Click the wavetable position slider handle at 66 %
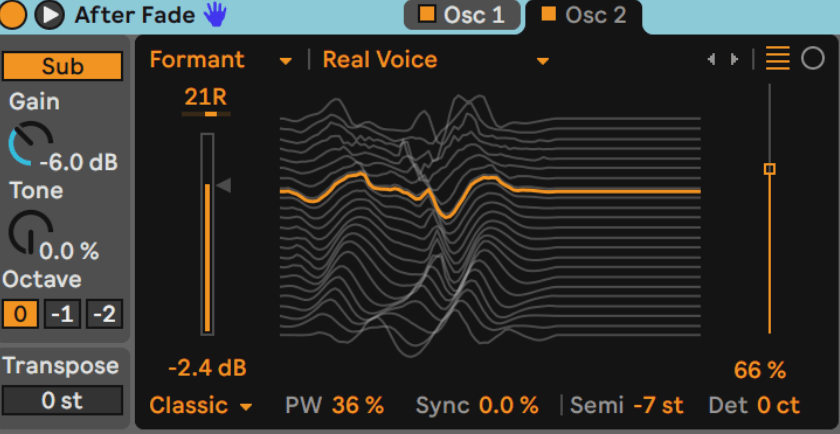The height and width of the screenshot is (434, 840). [x=769, y=169]
